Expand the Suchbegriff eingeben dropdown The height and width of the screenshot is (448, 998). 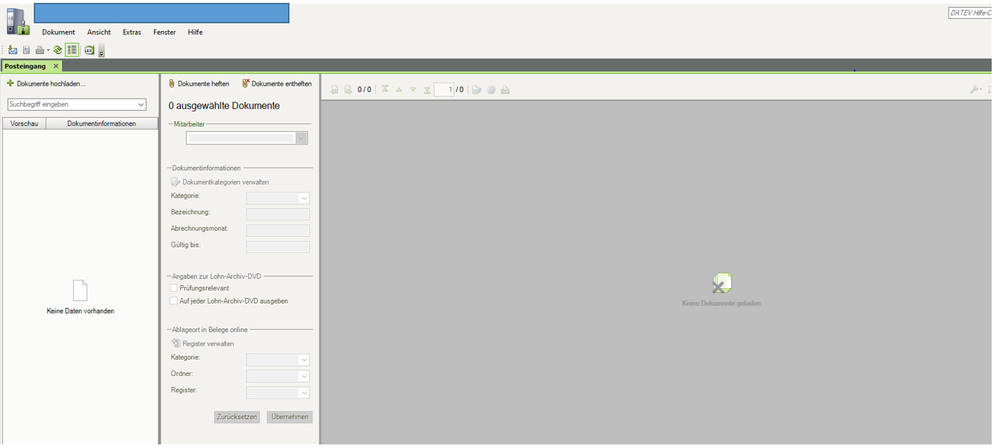141,104
